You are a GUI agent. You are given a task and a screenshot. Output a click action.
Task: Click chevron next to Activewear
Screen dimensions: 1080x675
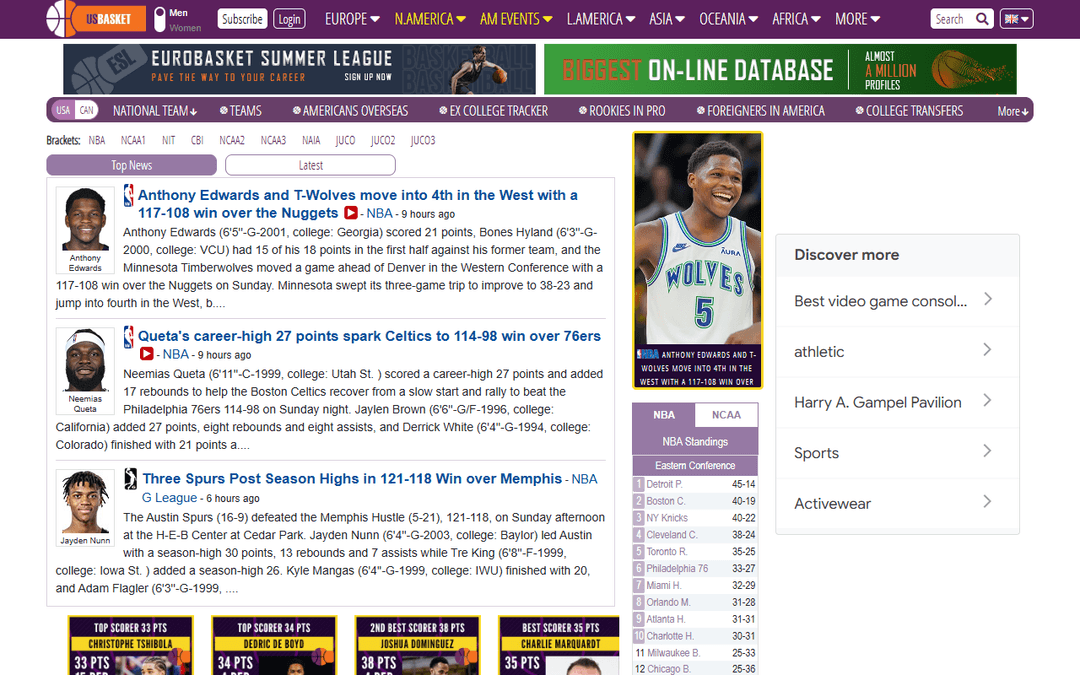[x=987, y=501]
